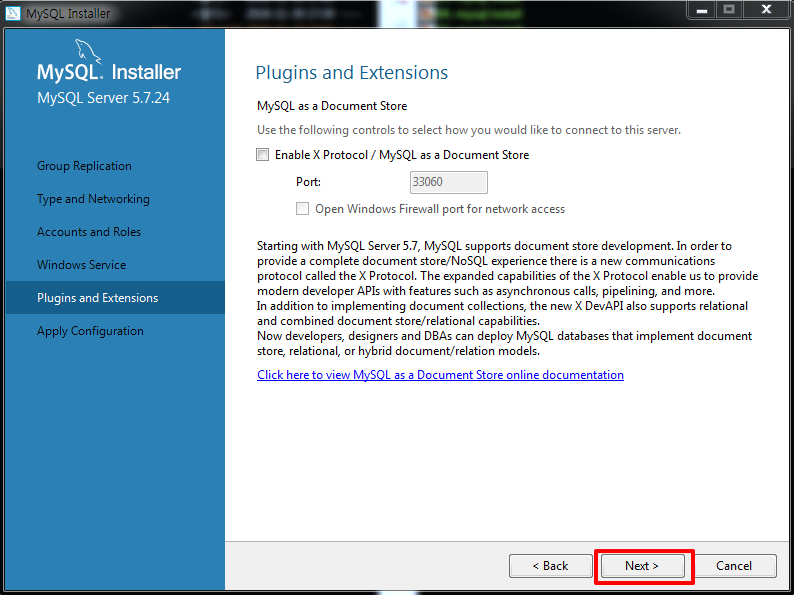794x595 pixels.
Task: Click 'MySQL Installer' title bar text
Action: tap(68, 14)
